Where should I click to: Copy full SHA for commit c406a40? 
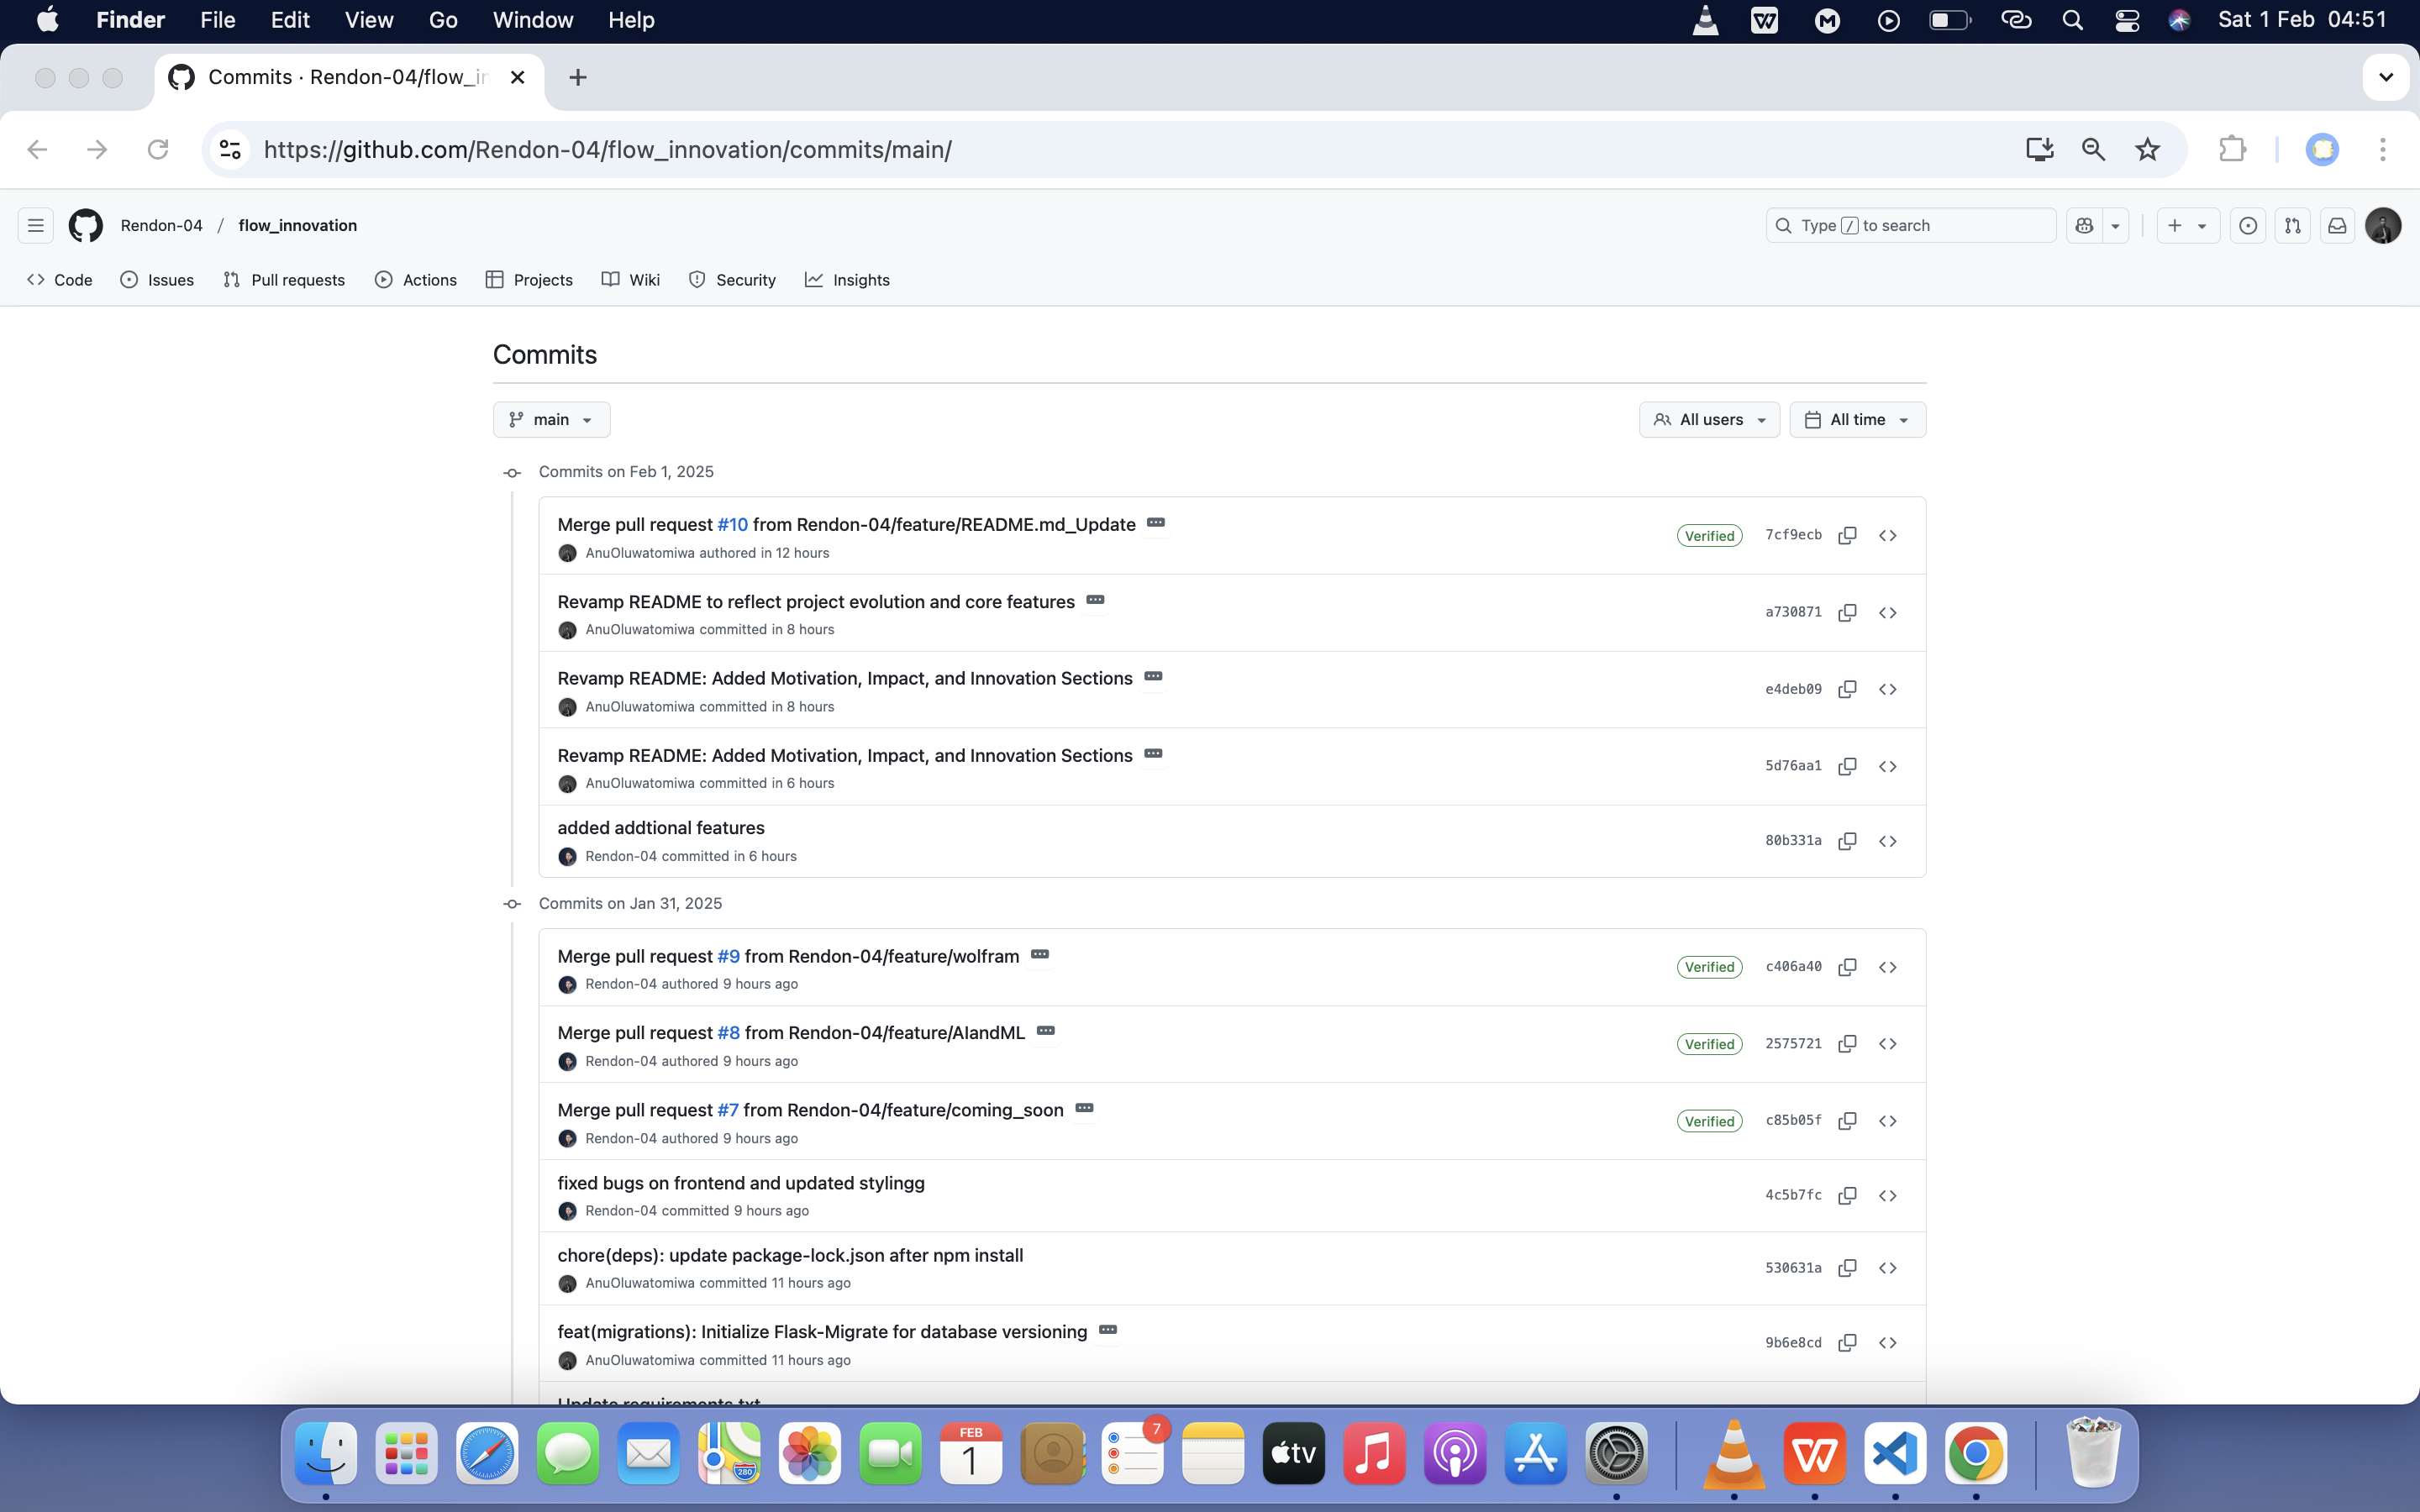[x=1847, y=967]
